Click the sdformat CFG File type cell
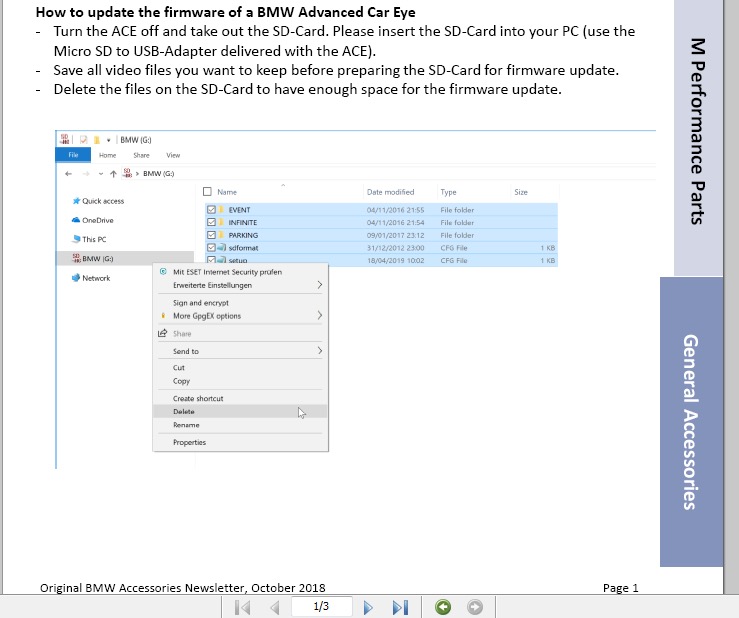This screenshot has height=618, width=739. pos(454,248)
